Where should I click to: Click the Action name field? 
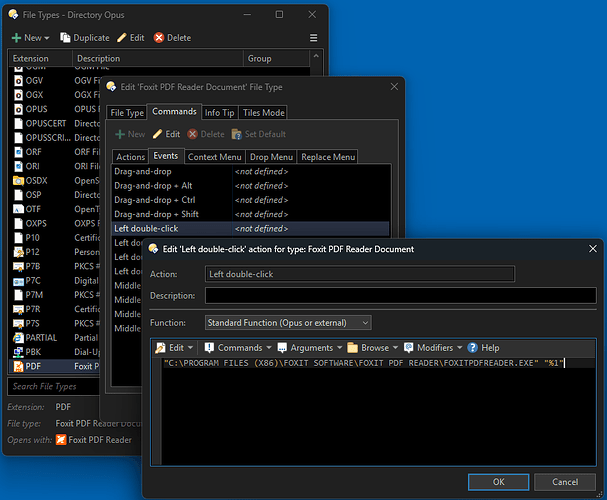[x=360, y=274]
